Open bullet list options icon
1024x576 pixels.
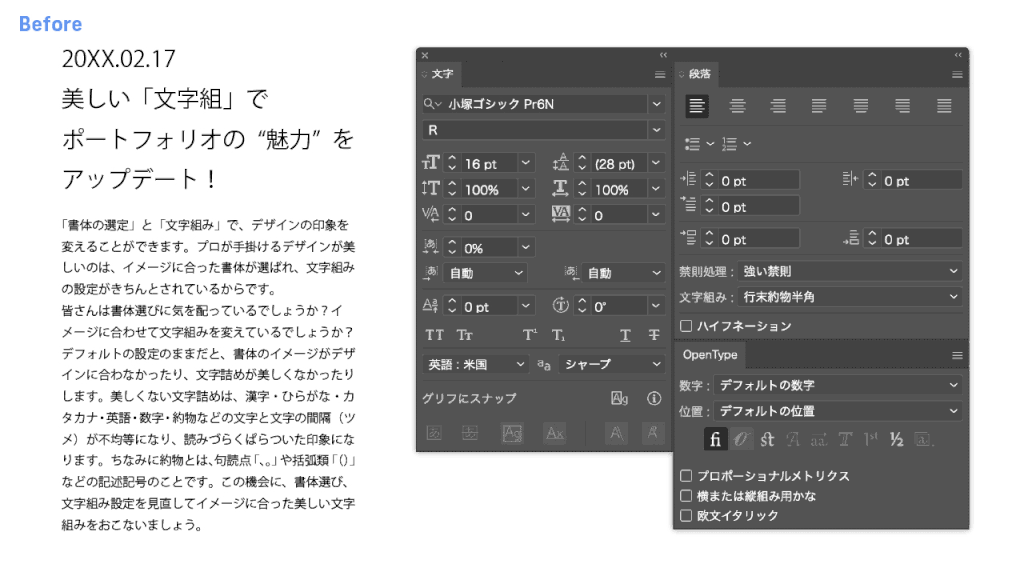coord(699,144)
